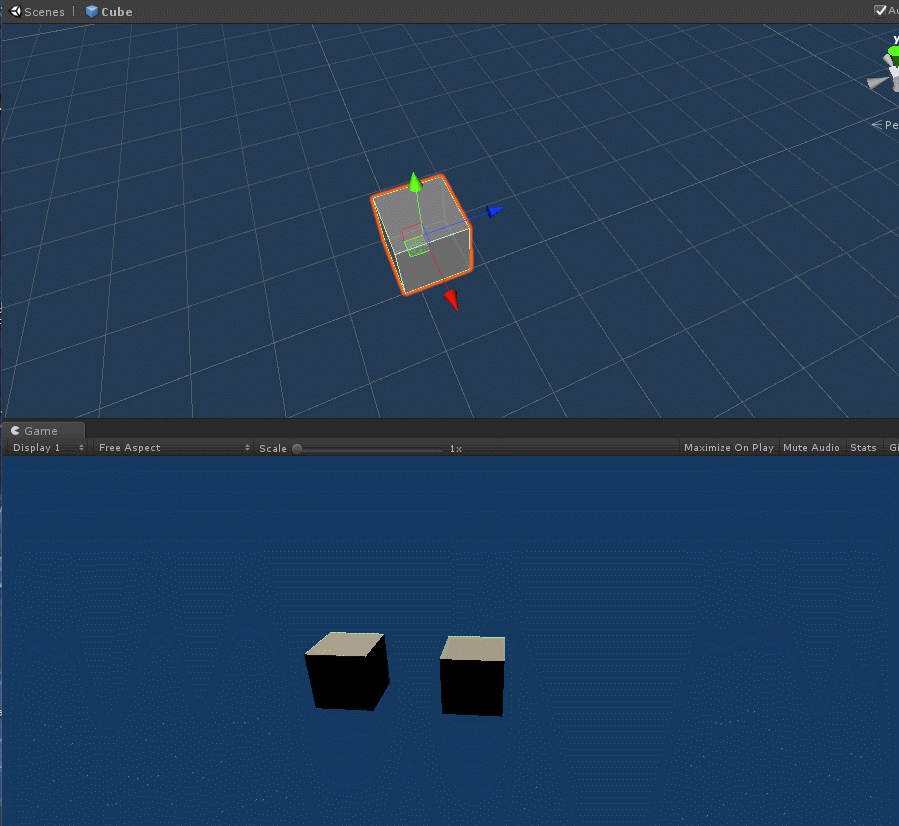Open the Display 1 dropdown
This screenshot has width=899, height=826.
tap(45, 447)
